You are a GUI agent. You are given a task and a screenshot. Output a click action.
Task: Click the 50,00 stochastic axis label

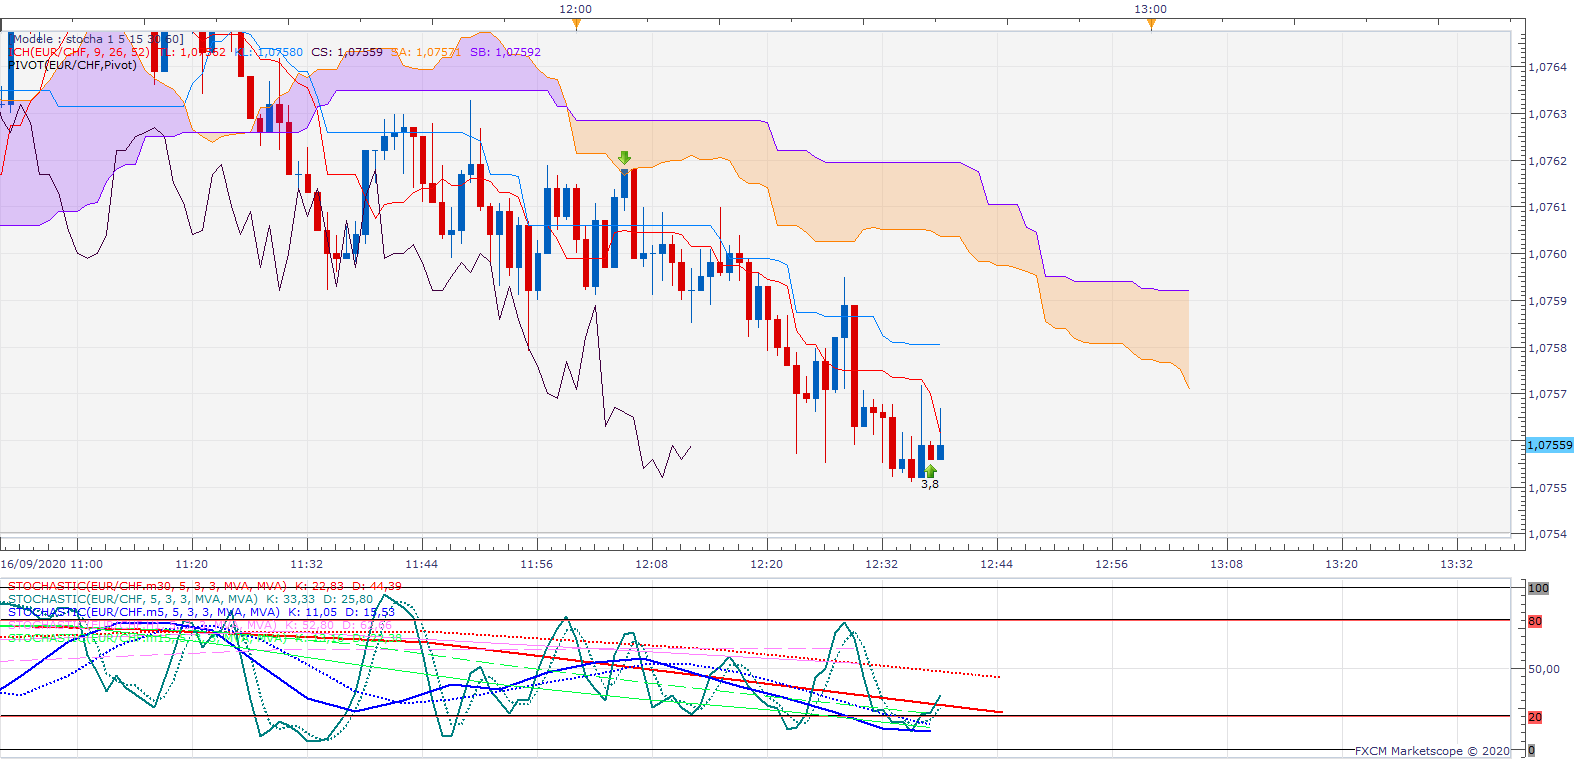(1544, 669)
